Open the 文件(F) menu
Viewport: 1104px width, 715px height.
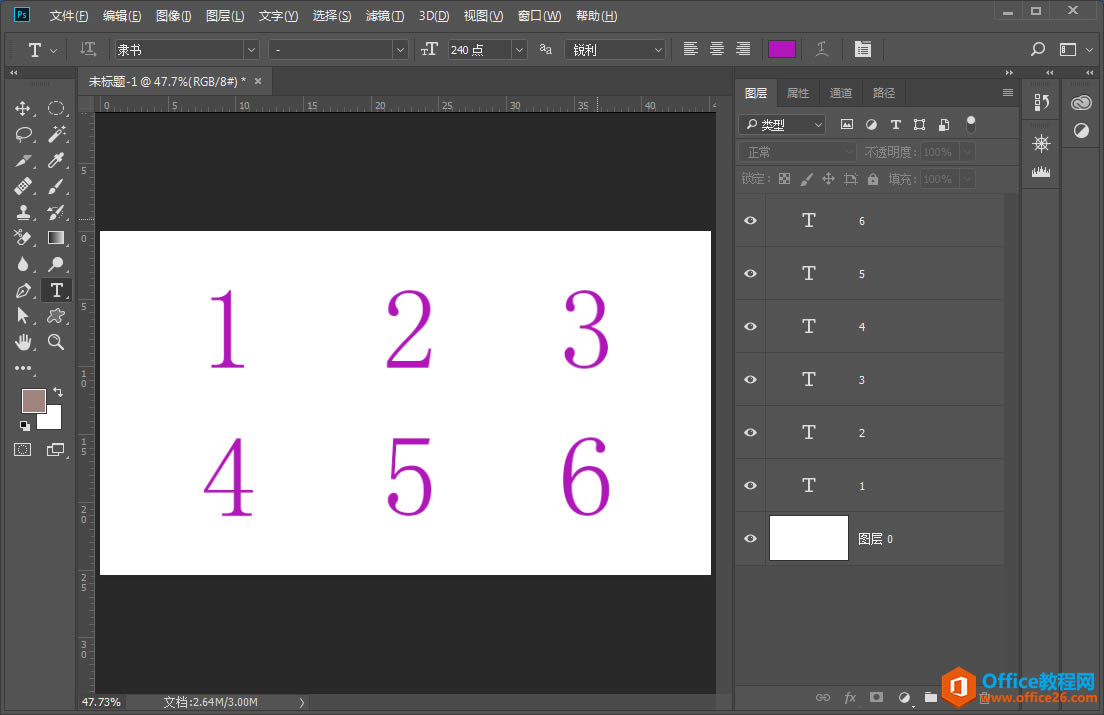[68, 15]
